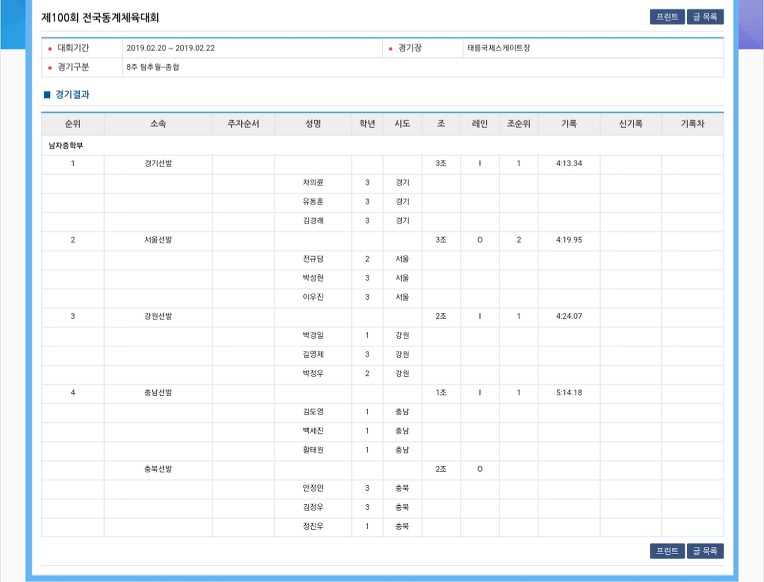Click the 순위 column header
Image resolution: width=764 pixels, height=582 pixels.
73,124
